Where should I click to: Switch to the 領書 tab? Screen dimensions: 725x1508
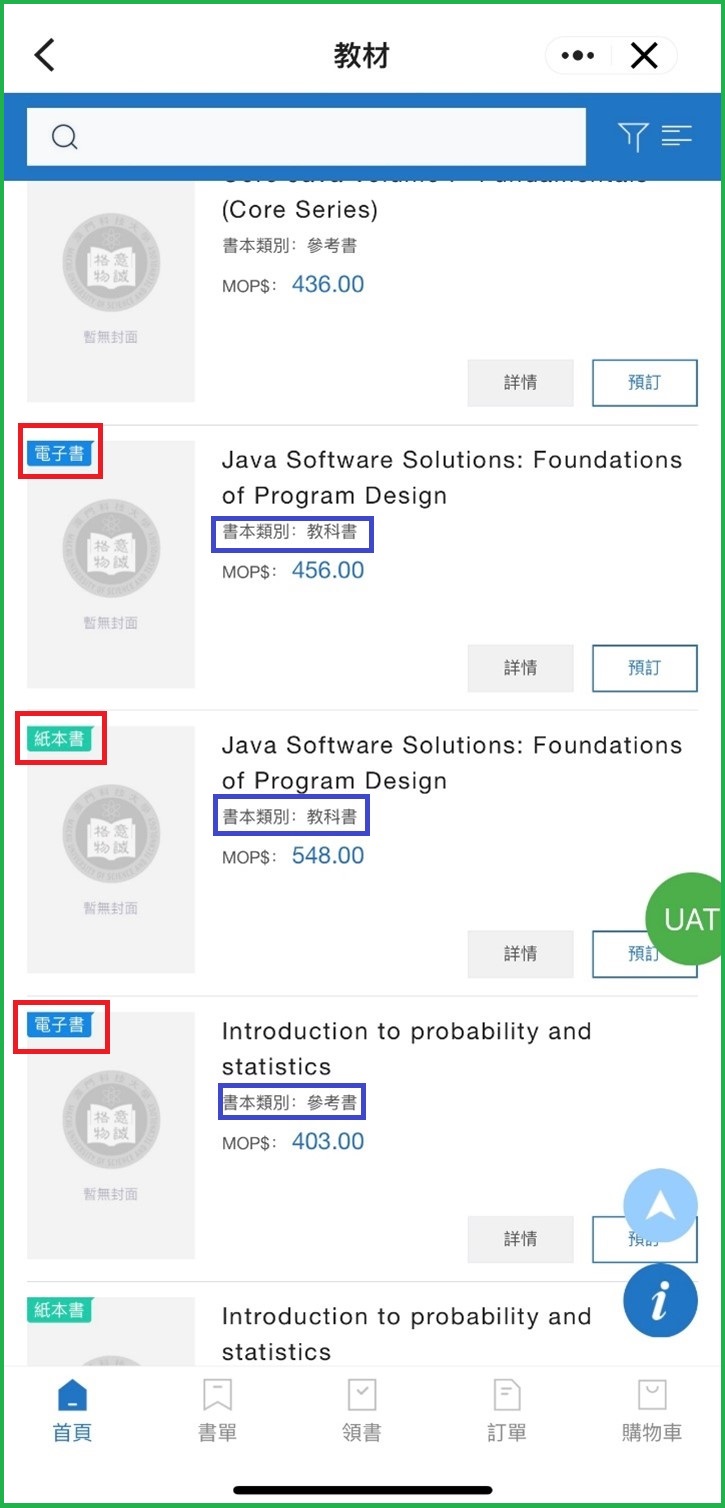361,1410
